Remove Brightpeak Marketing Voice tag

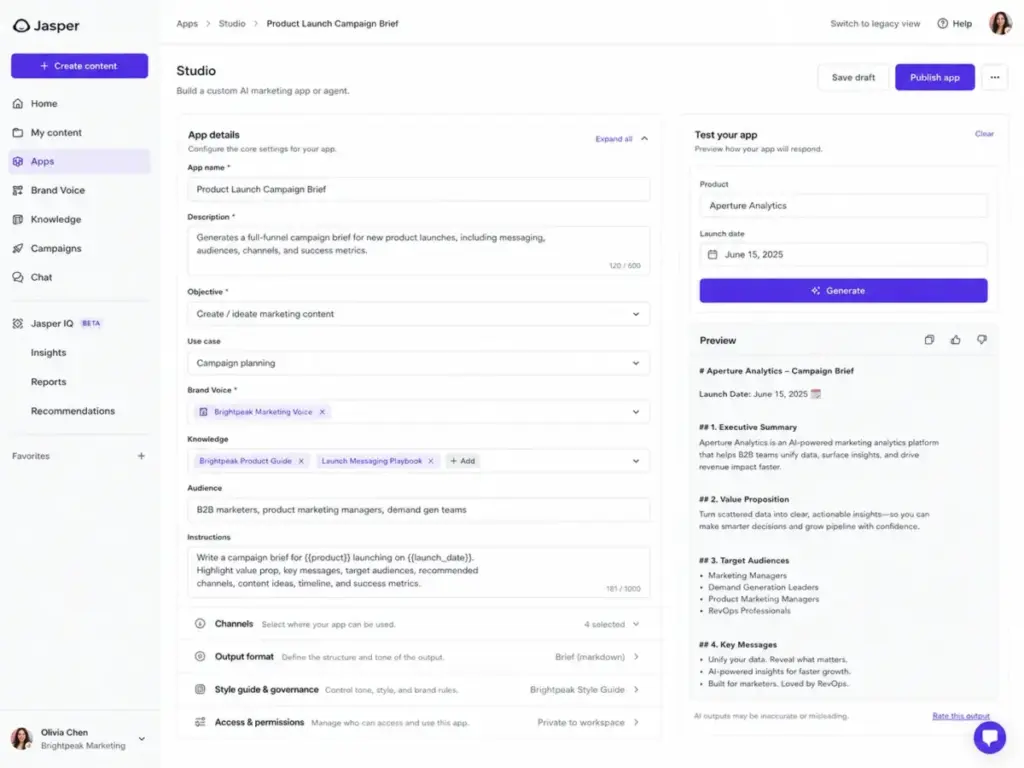322,412
